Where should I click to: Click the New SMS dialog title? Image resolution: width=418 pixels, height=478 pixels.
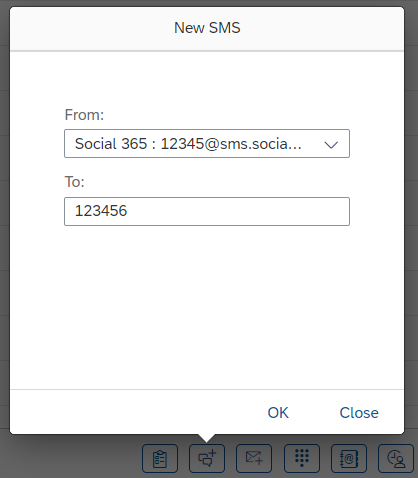tap(207, 28)
